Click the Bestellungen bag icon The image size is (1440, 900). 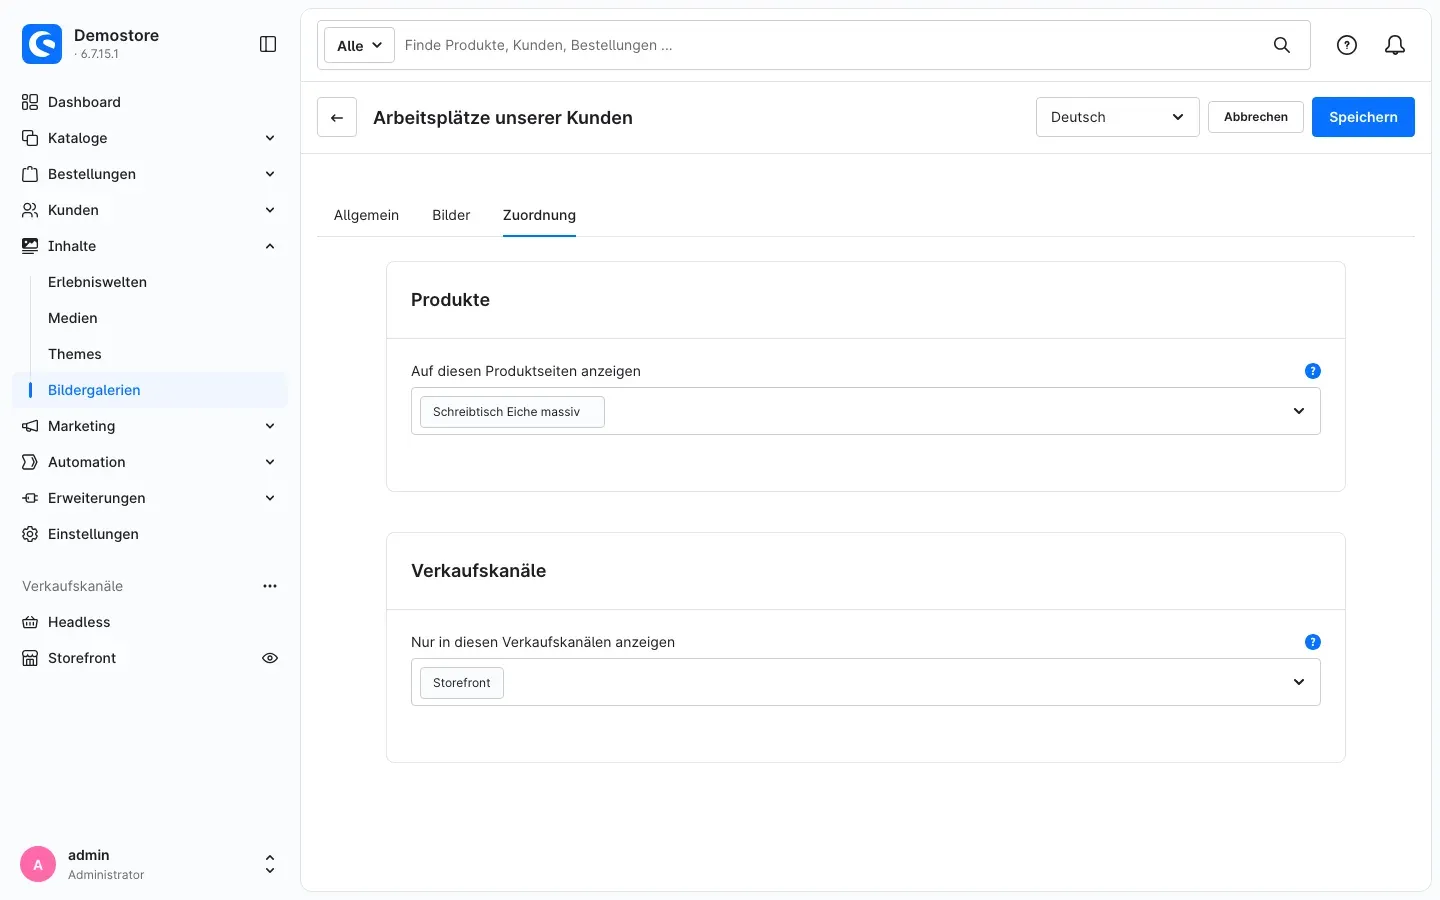tap(30, 174)
